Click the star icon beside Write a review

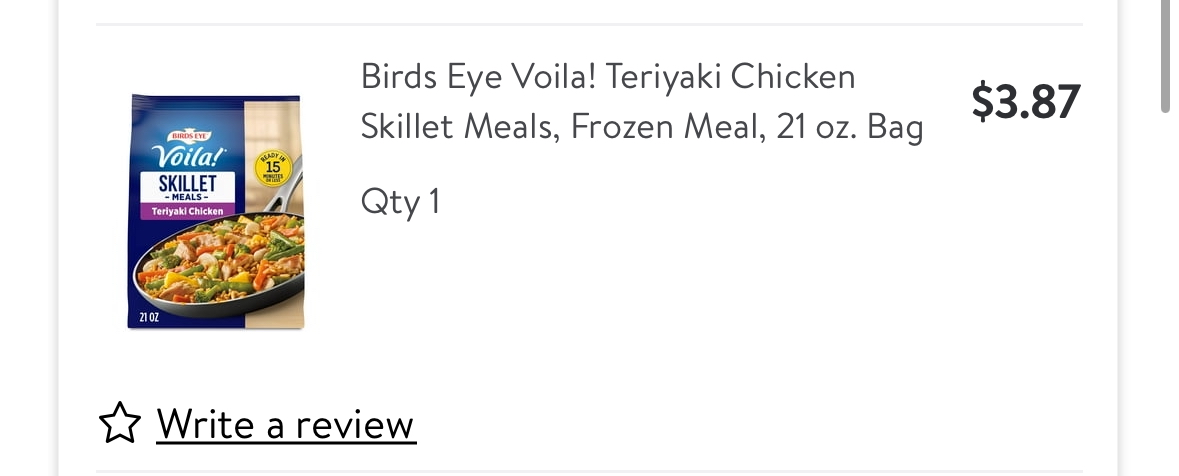pos(120,424)
